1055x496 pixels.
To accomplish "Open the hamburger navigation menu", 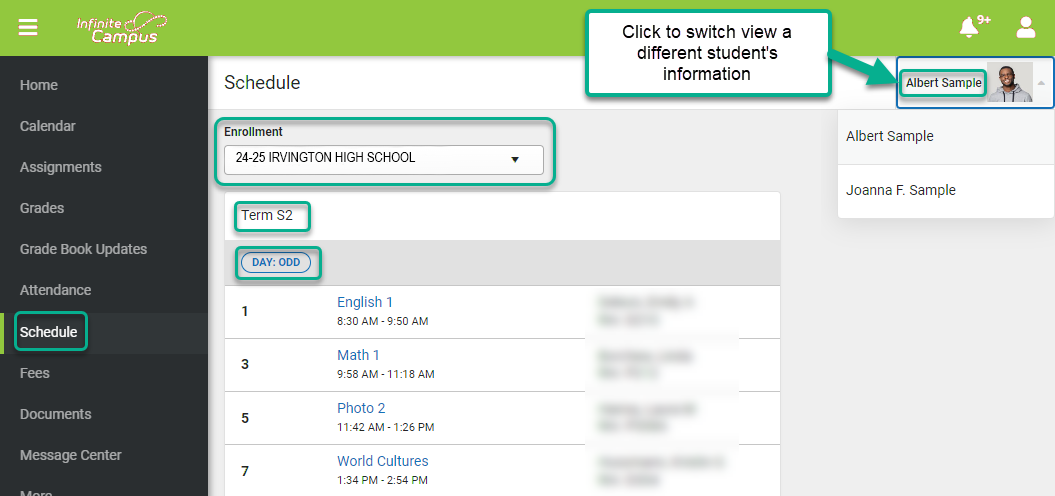I will (x=28, y=28).
